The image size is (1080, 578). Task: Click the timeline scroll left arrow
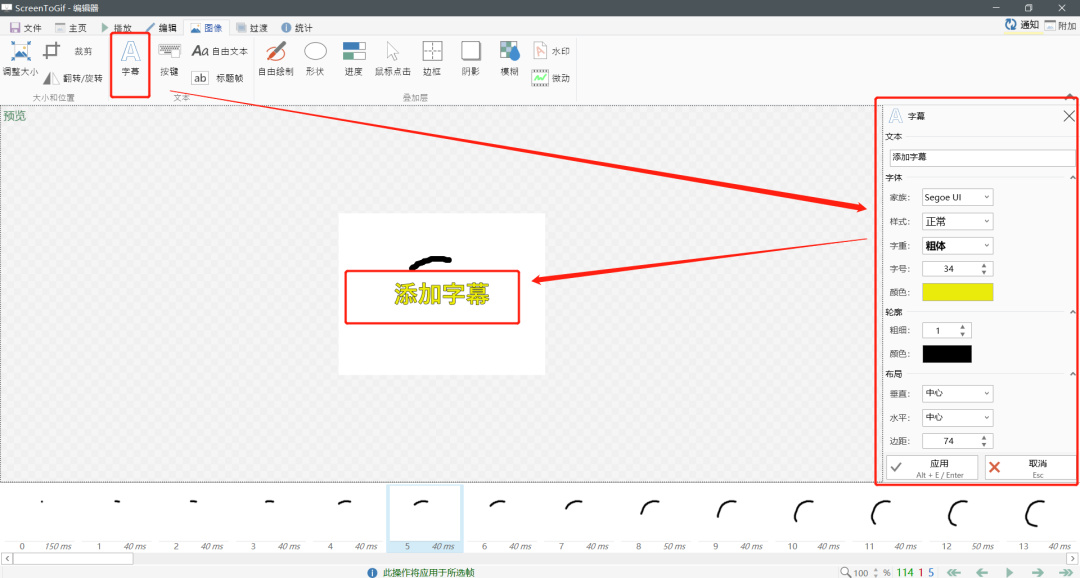[x=6, y=559]
